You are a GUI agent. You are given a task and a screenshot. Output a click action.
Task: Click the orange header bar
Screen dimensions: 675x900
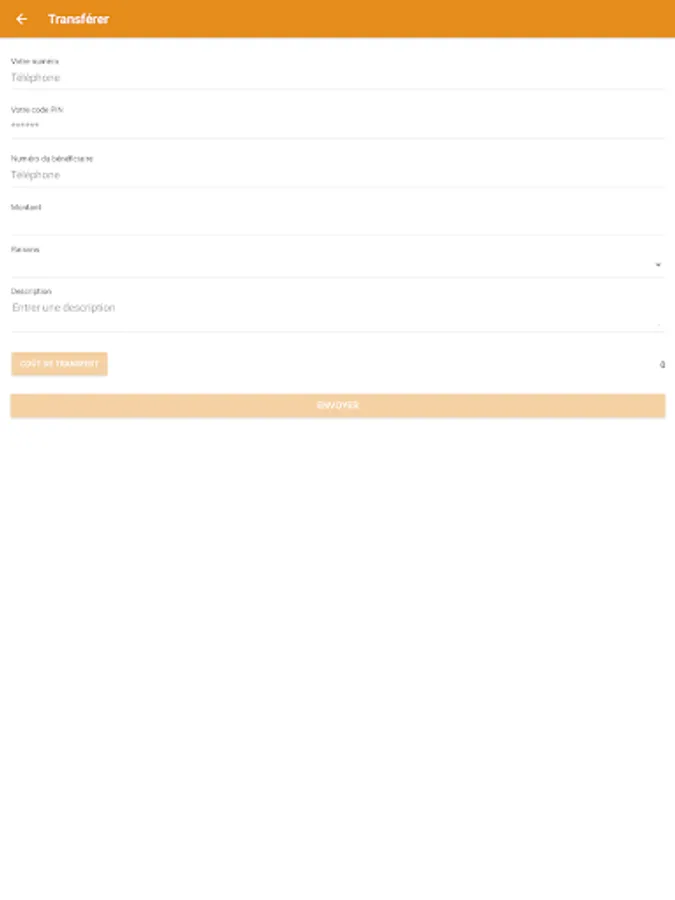point(338,19)
